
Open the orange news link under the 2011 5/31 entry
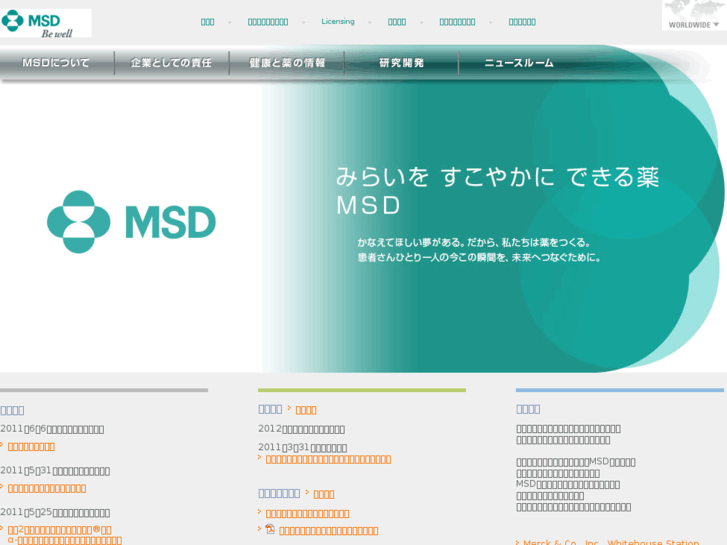coord(47,488)
